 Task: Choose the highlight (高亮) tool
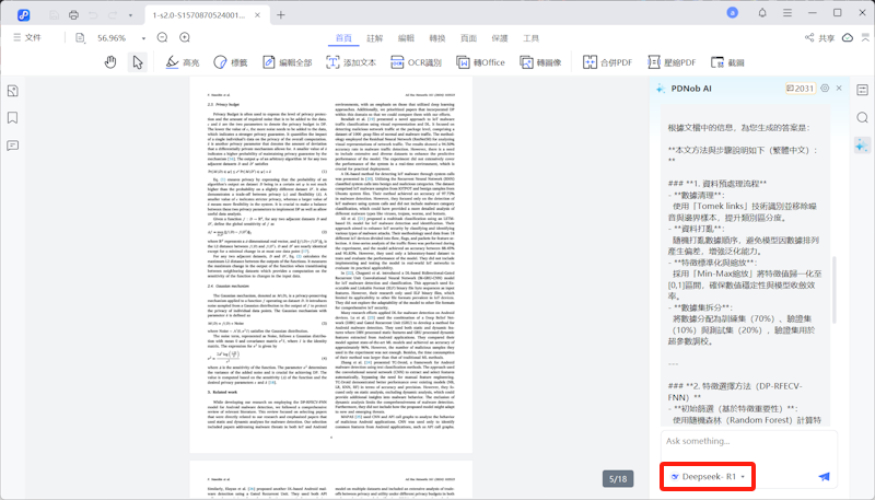pyautogui.click(x=182, y=62)
